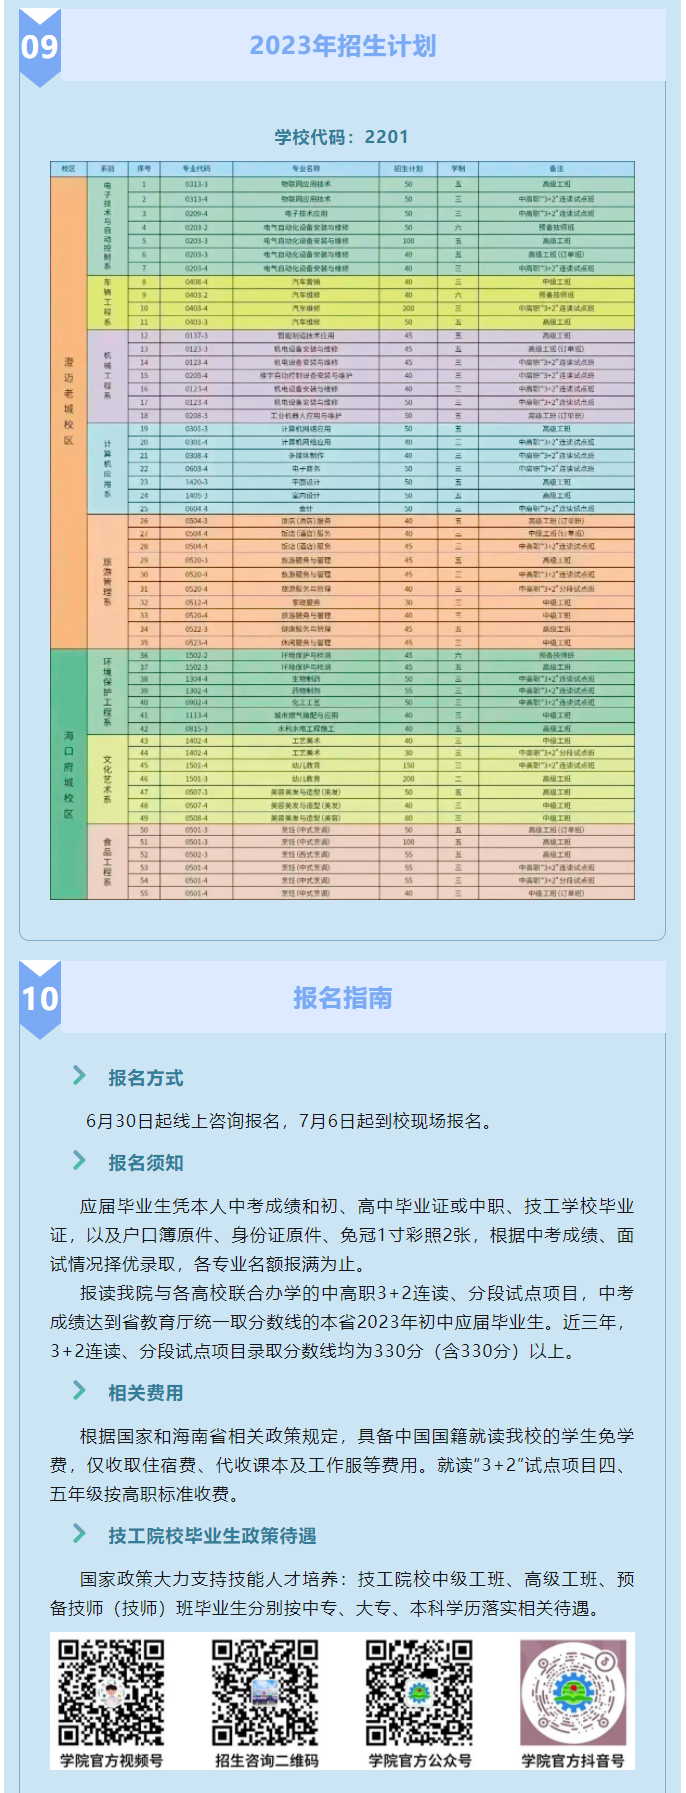Select the 文化艺术系 department cell
The width and height of the screenshot is (686, 1793).
tap(108, 779)
